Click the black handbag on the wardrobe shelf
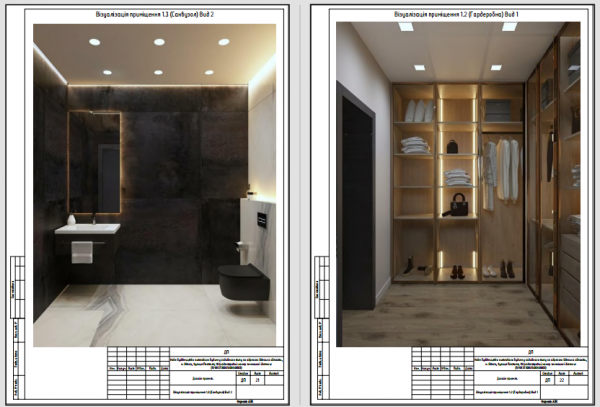The image size is (600, 407). (459, 206)
